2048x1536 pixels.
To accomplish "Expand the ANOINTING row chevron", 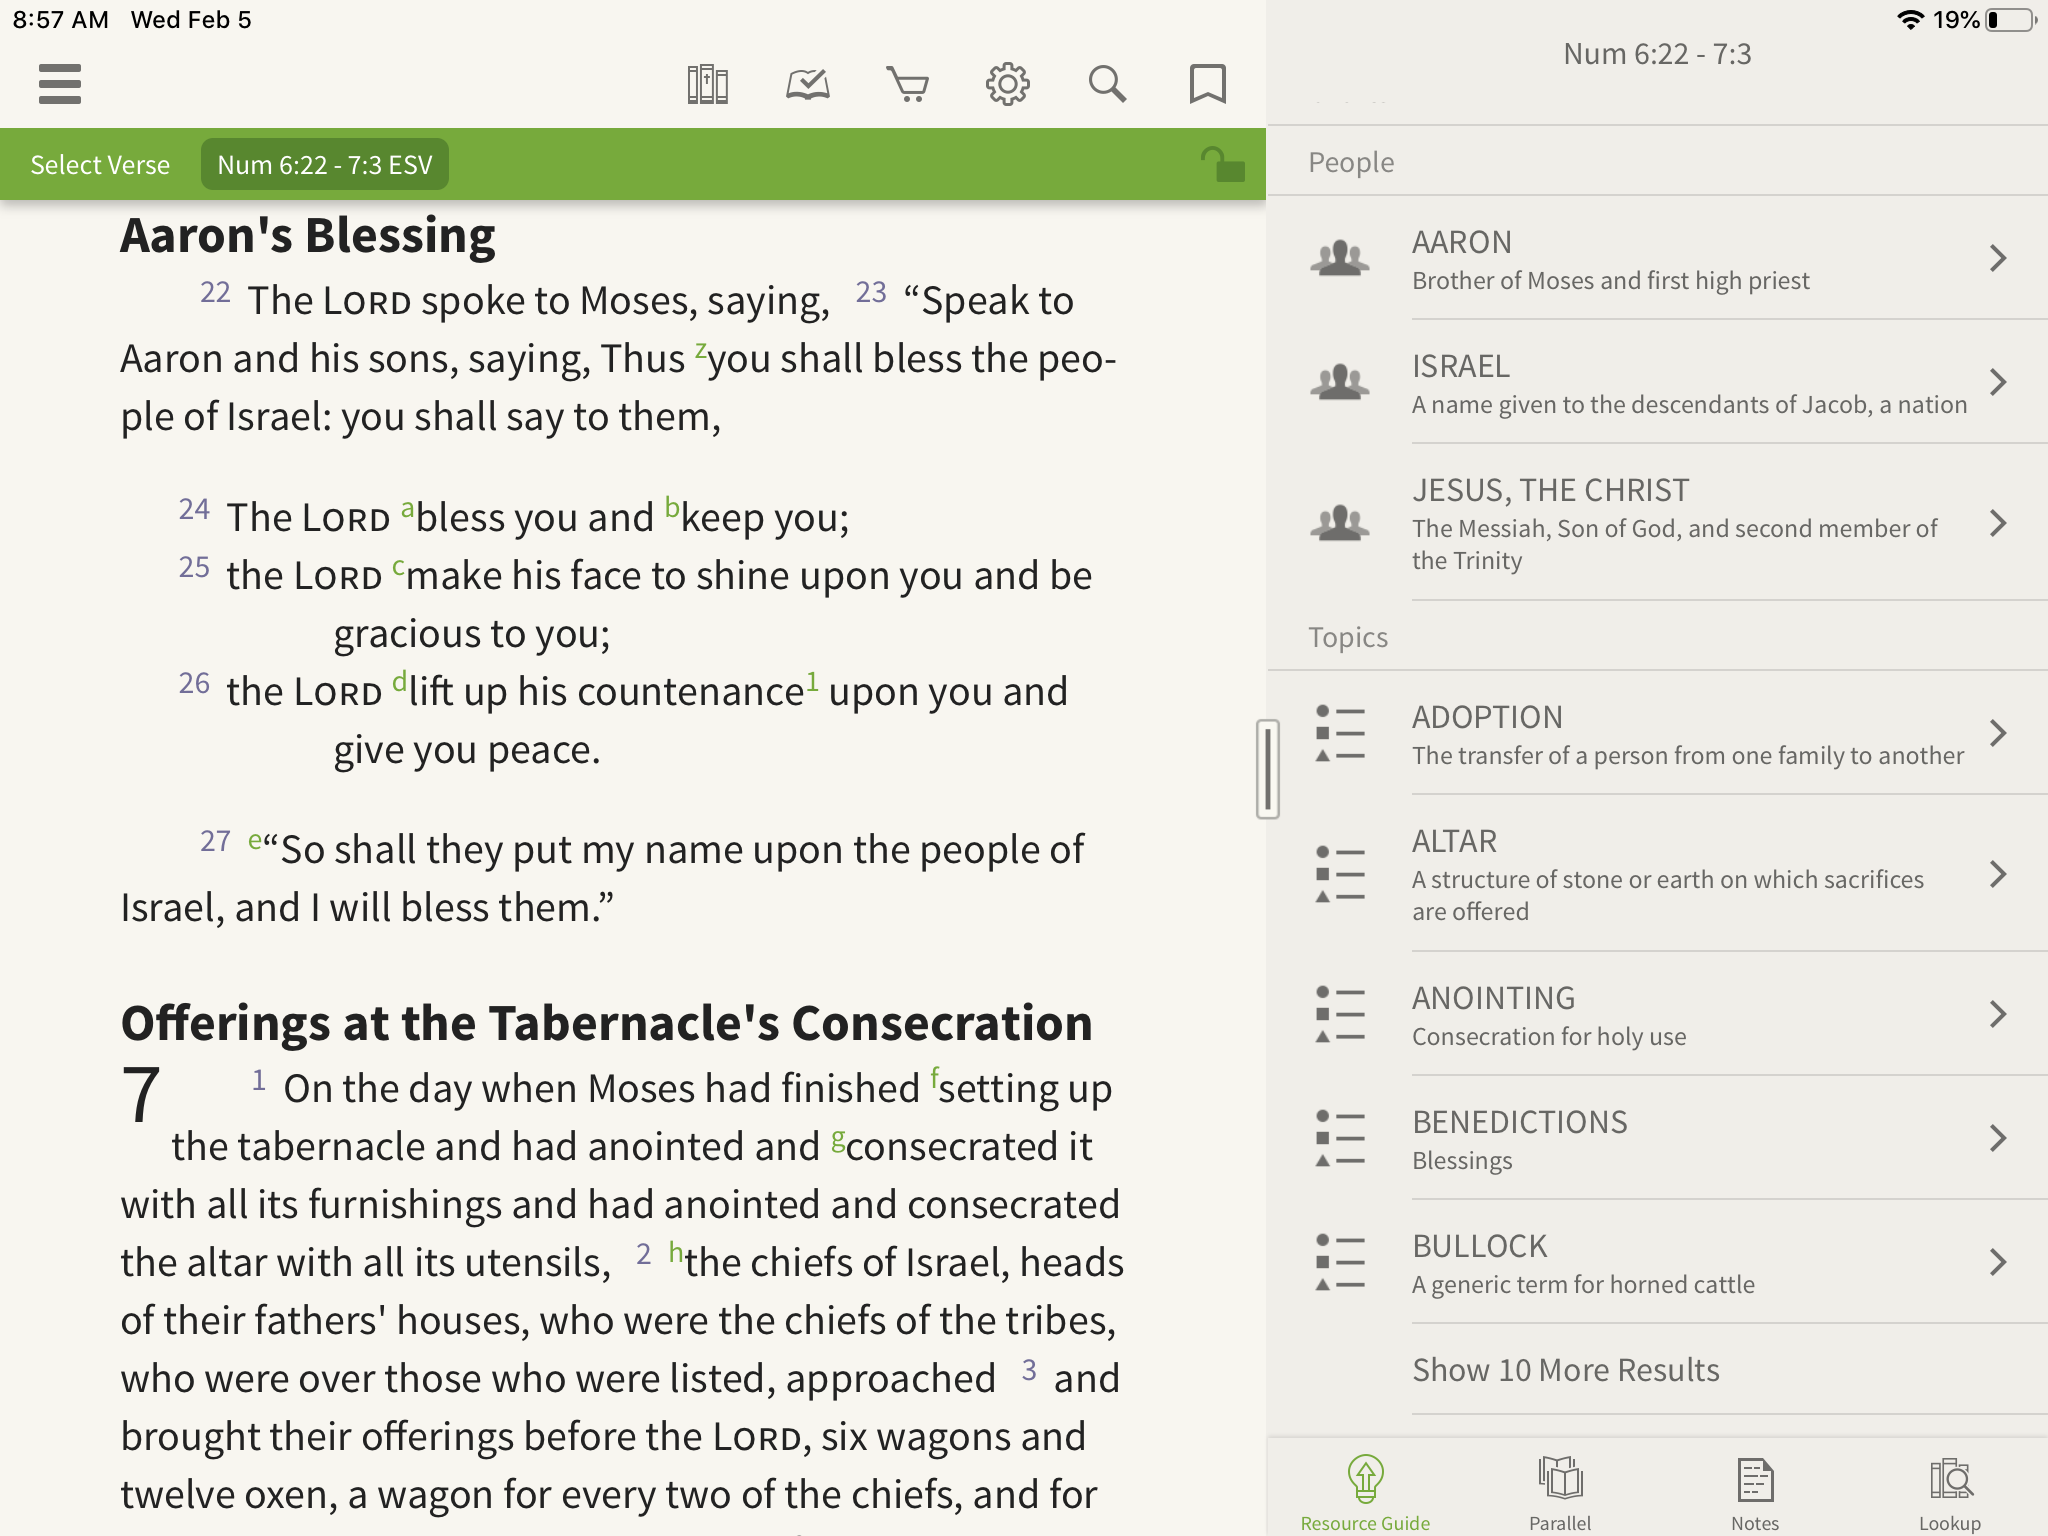I will (1998, 1014).
